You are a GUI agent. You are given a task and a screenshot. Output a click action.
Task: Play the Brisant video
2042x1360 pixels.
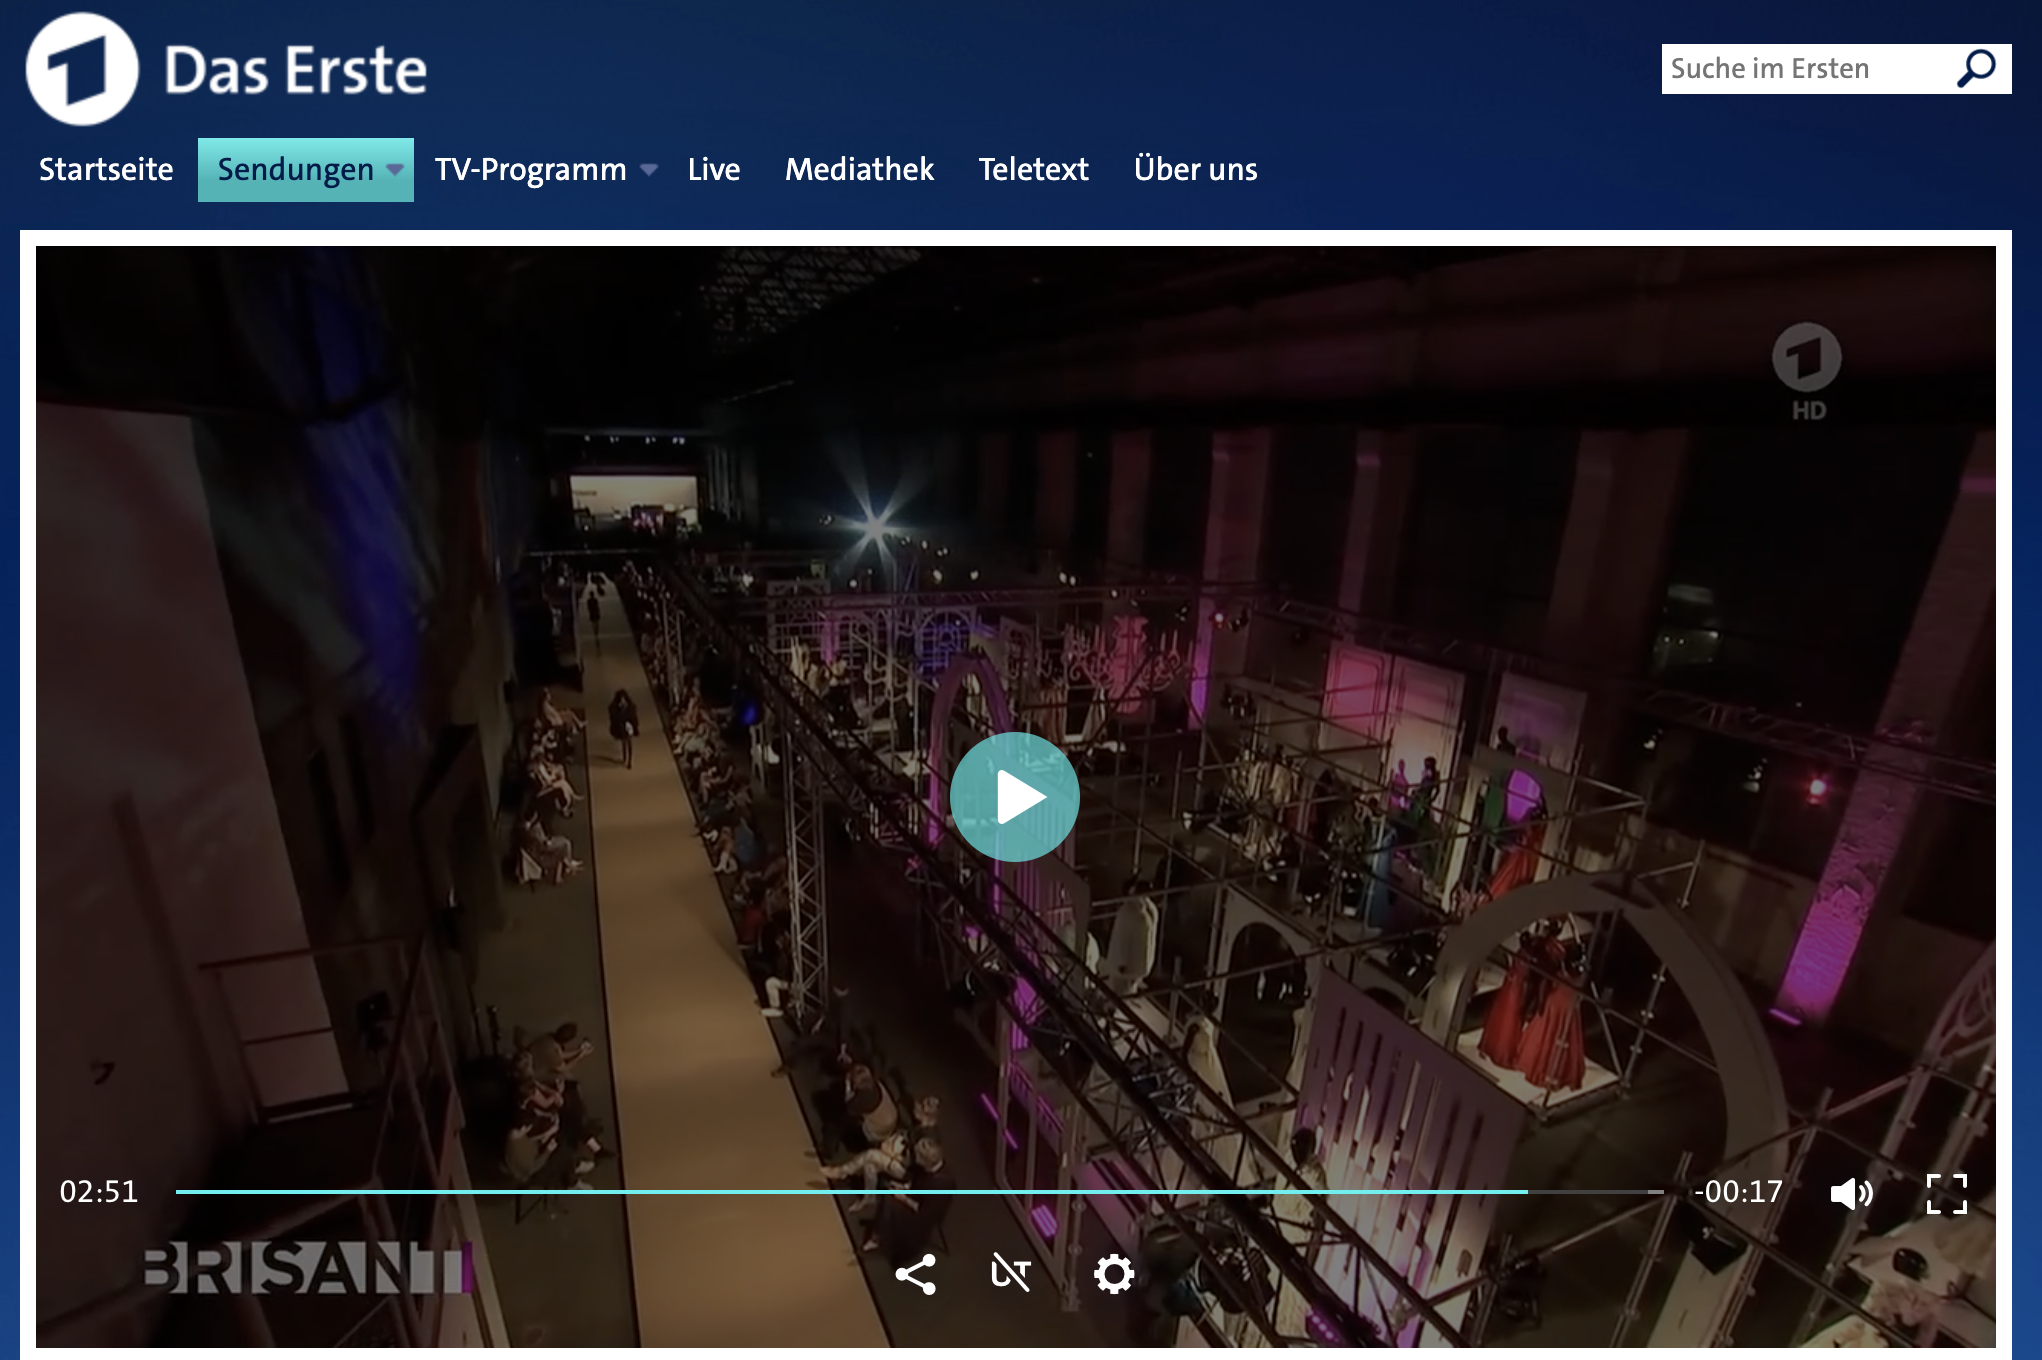tap(1014, 797)
